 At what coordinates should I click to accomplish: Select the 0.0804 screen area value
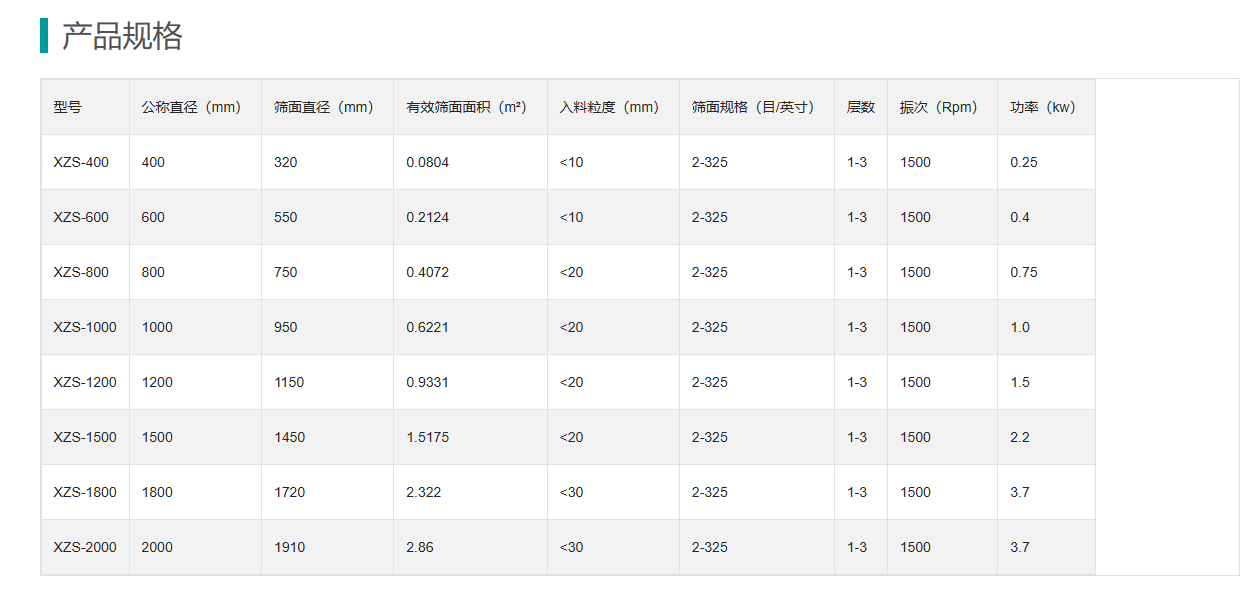coord(428,162)
